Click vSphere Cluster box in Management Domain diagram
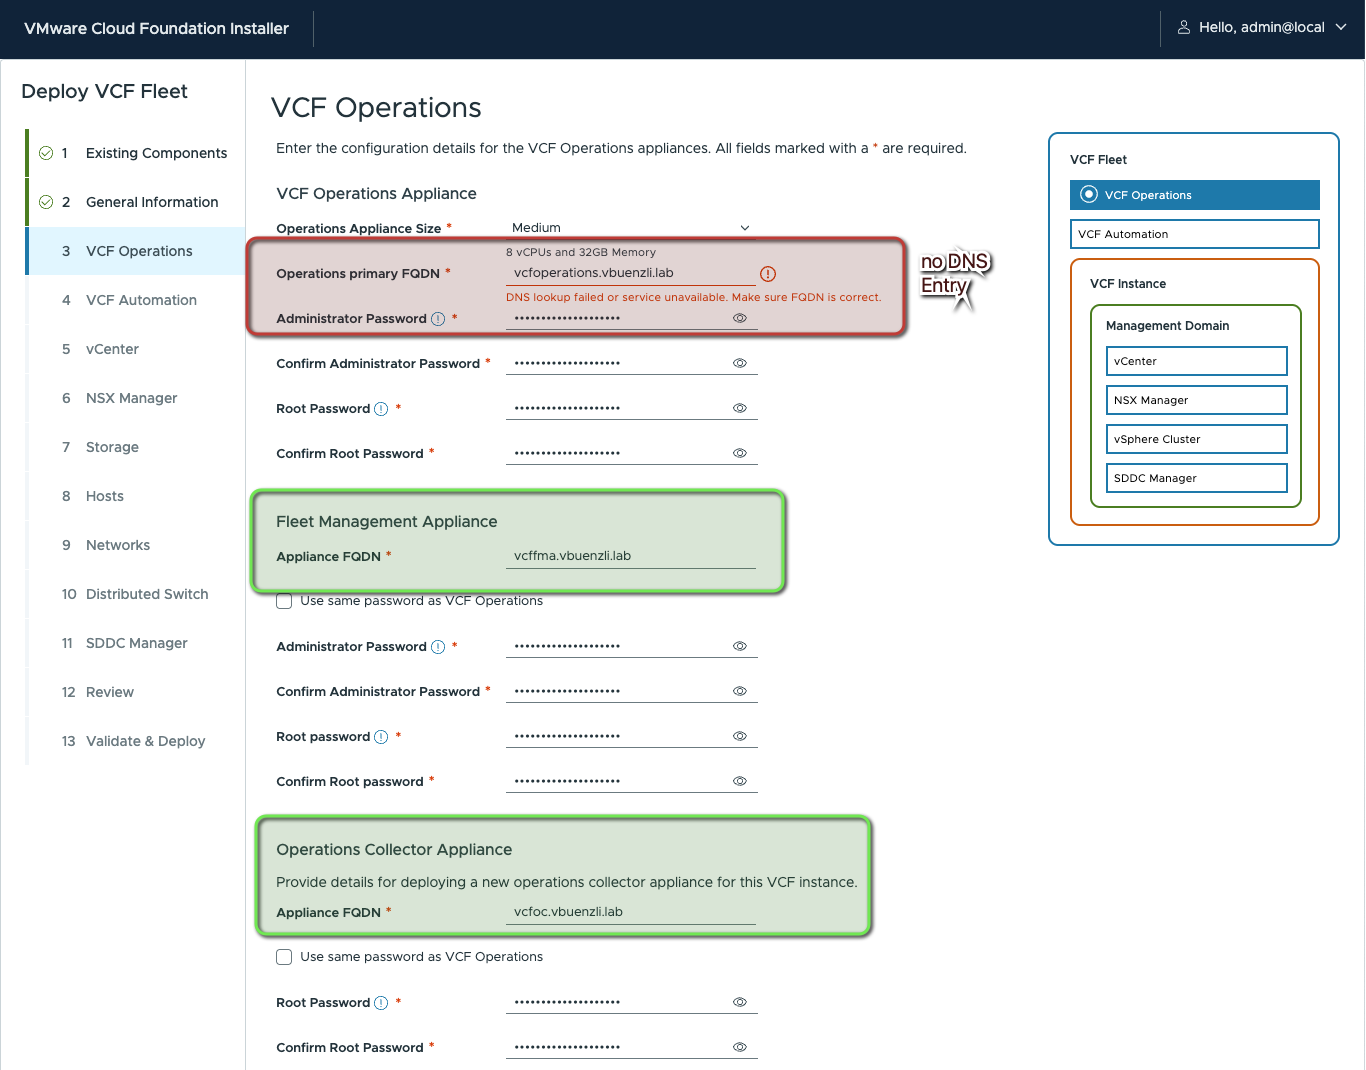1366x1070 pixels. [x=1197, y=439]
